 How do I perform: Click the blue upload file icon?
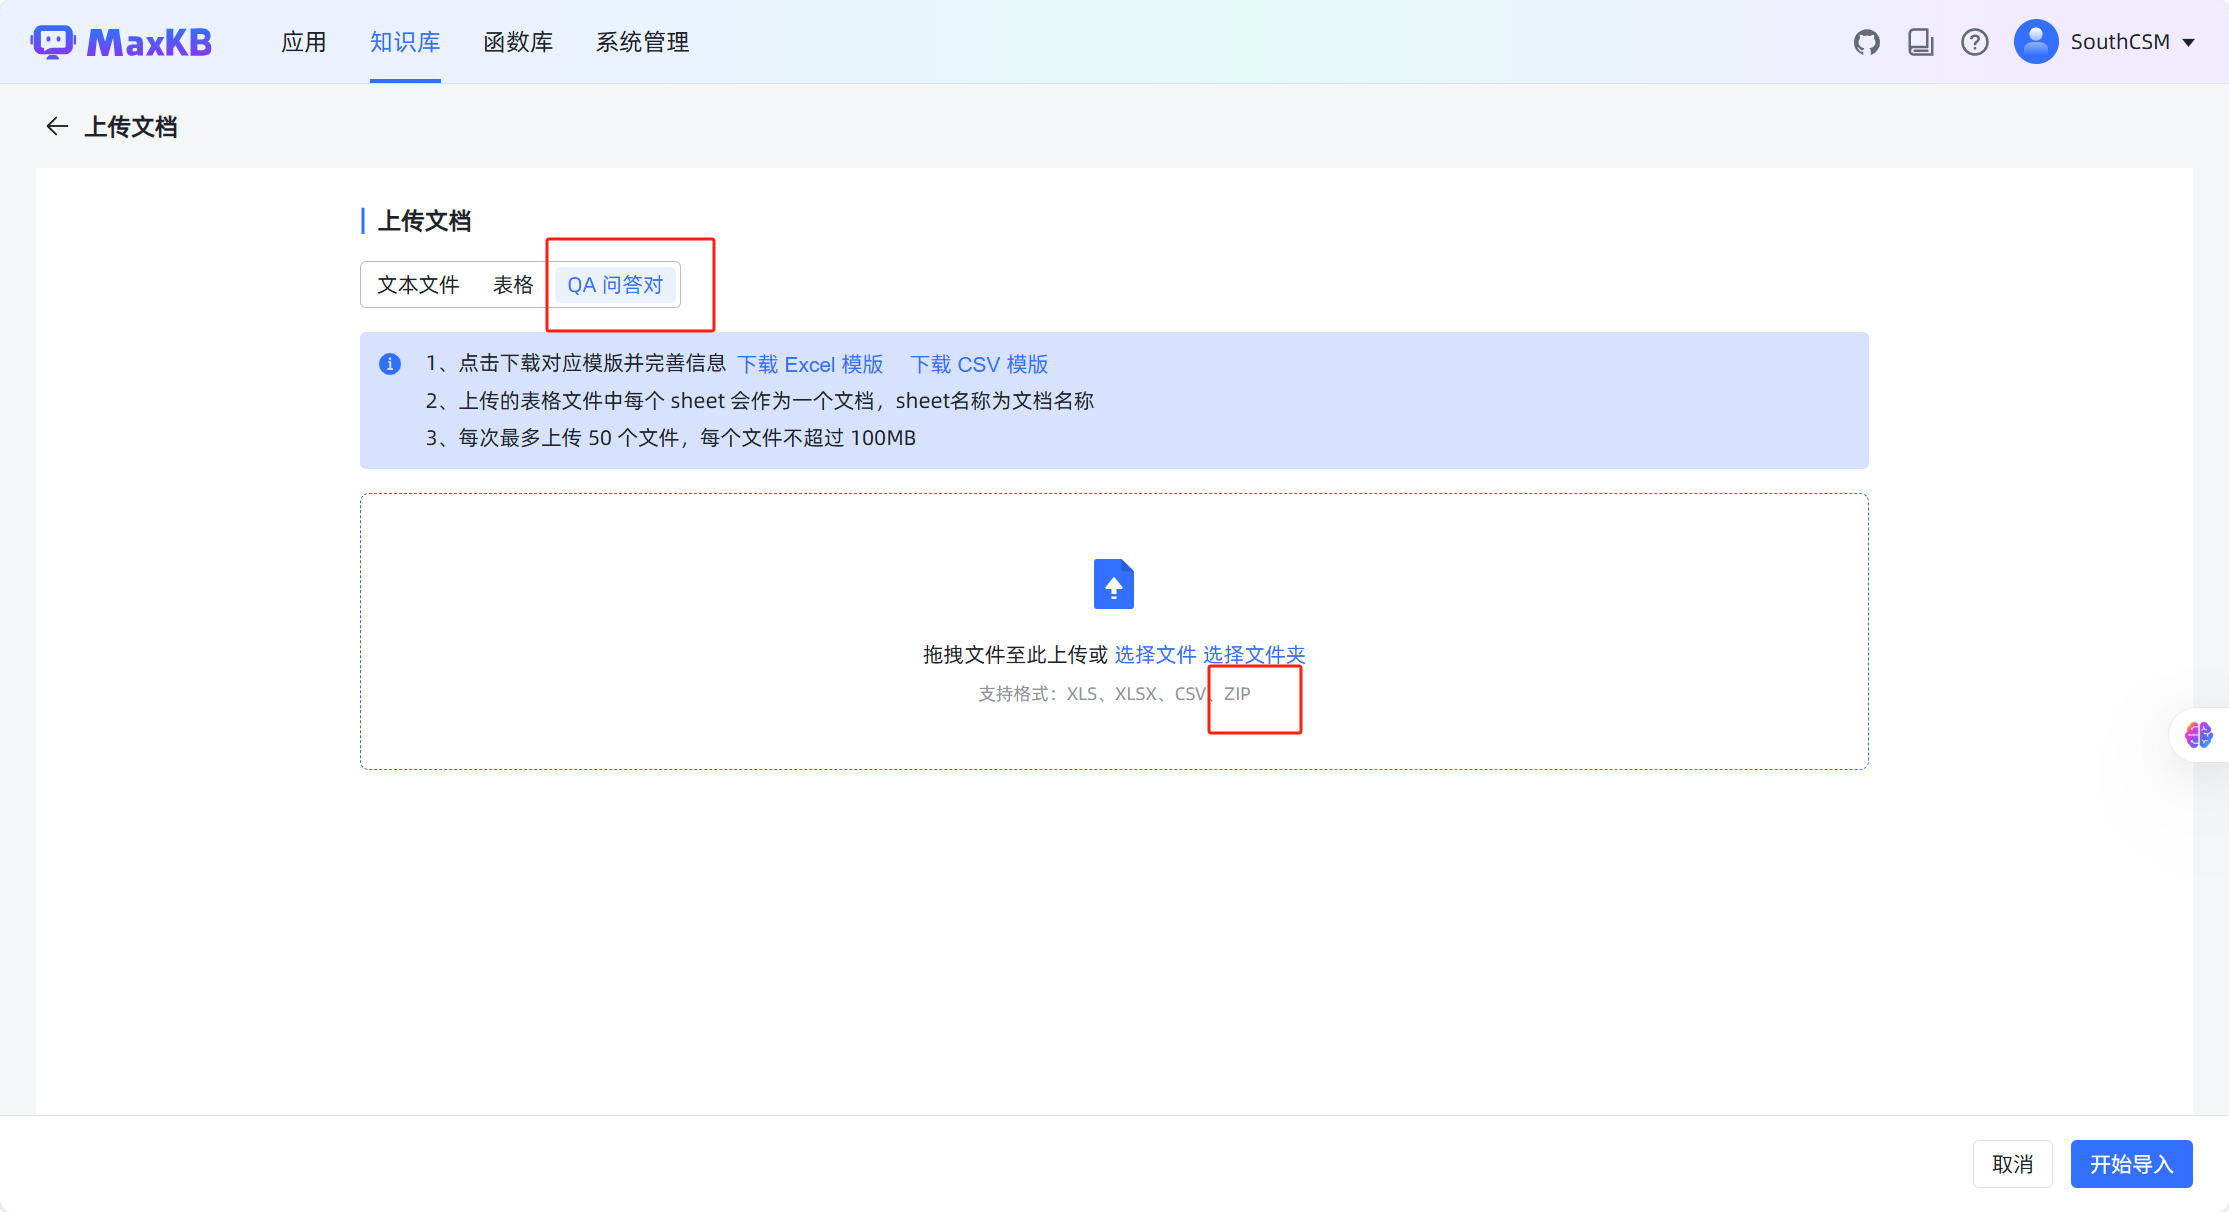click(x=1113, y=584)
